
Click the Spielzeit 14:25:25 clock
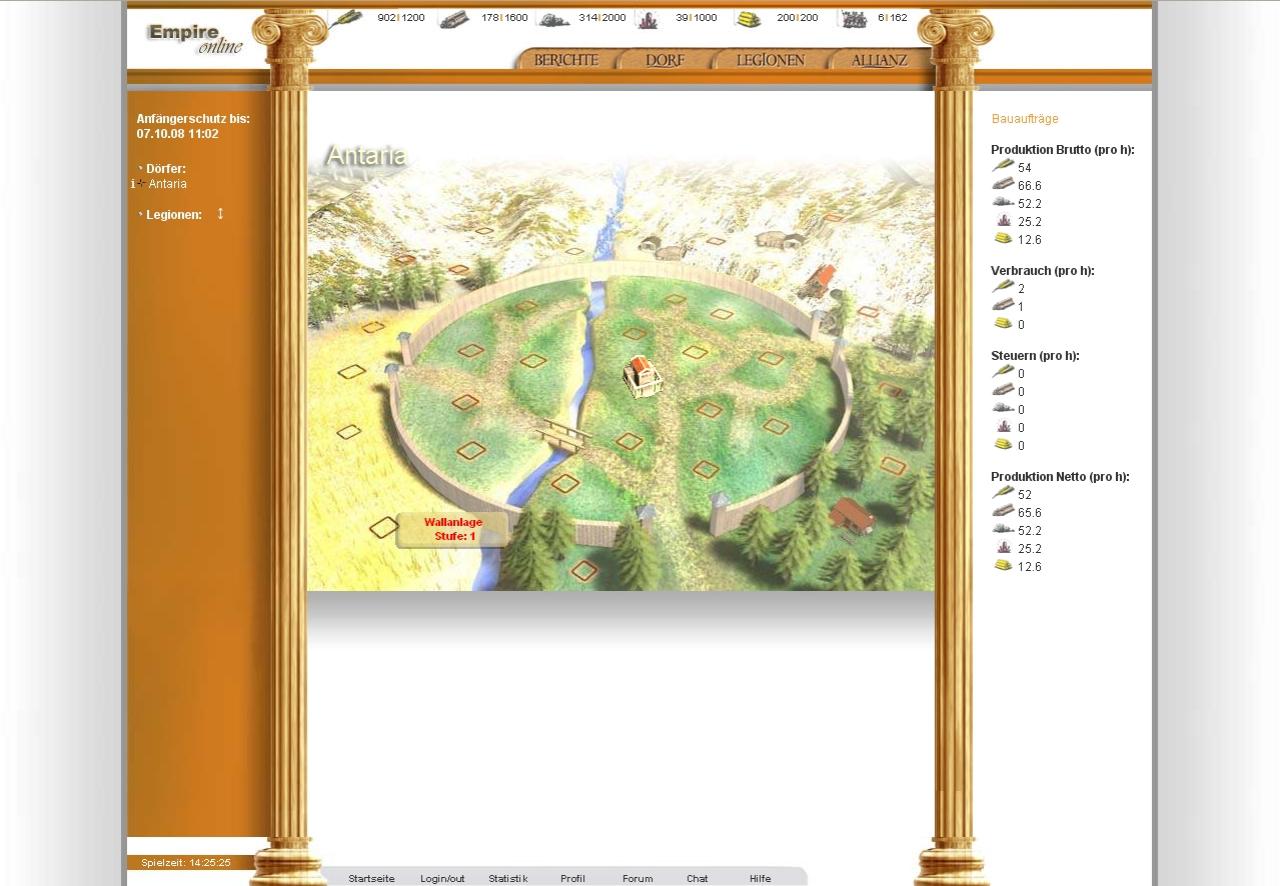tap(186, 862)
